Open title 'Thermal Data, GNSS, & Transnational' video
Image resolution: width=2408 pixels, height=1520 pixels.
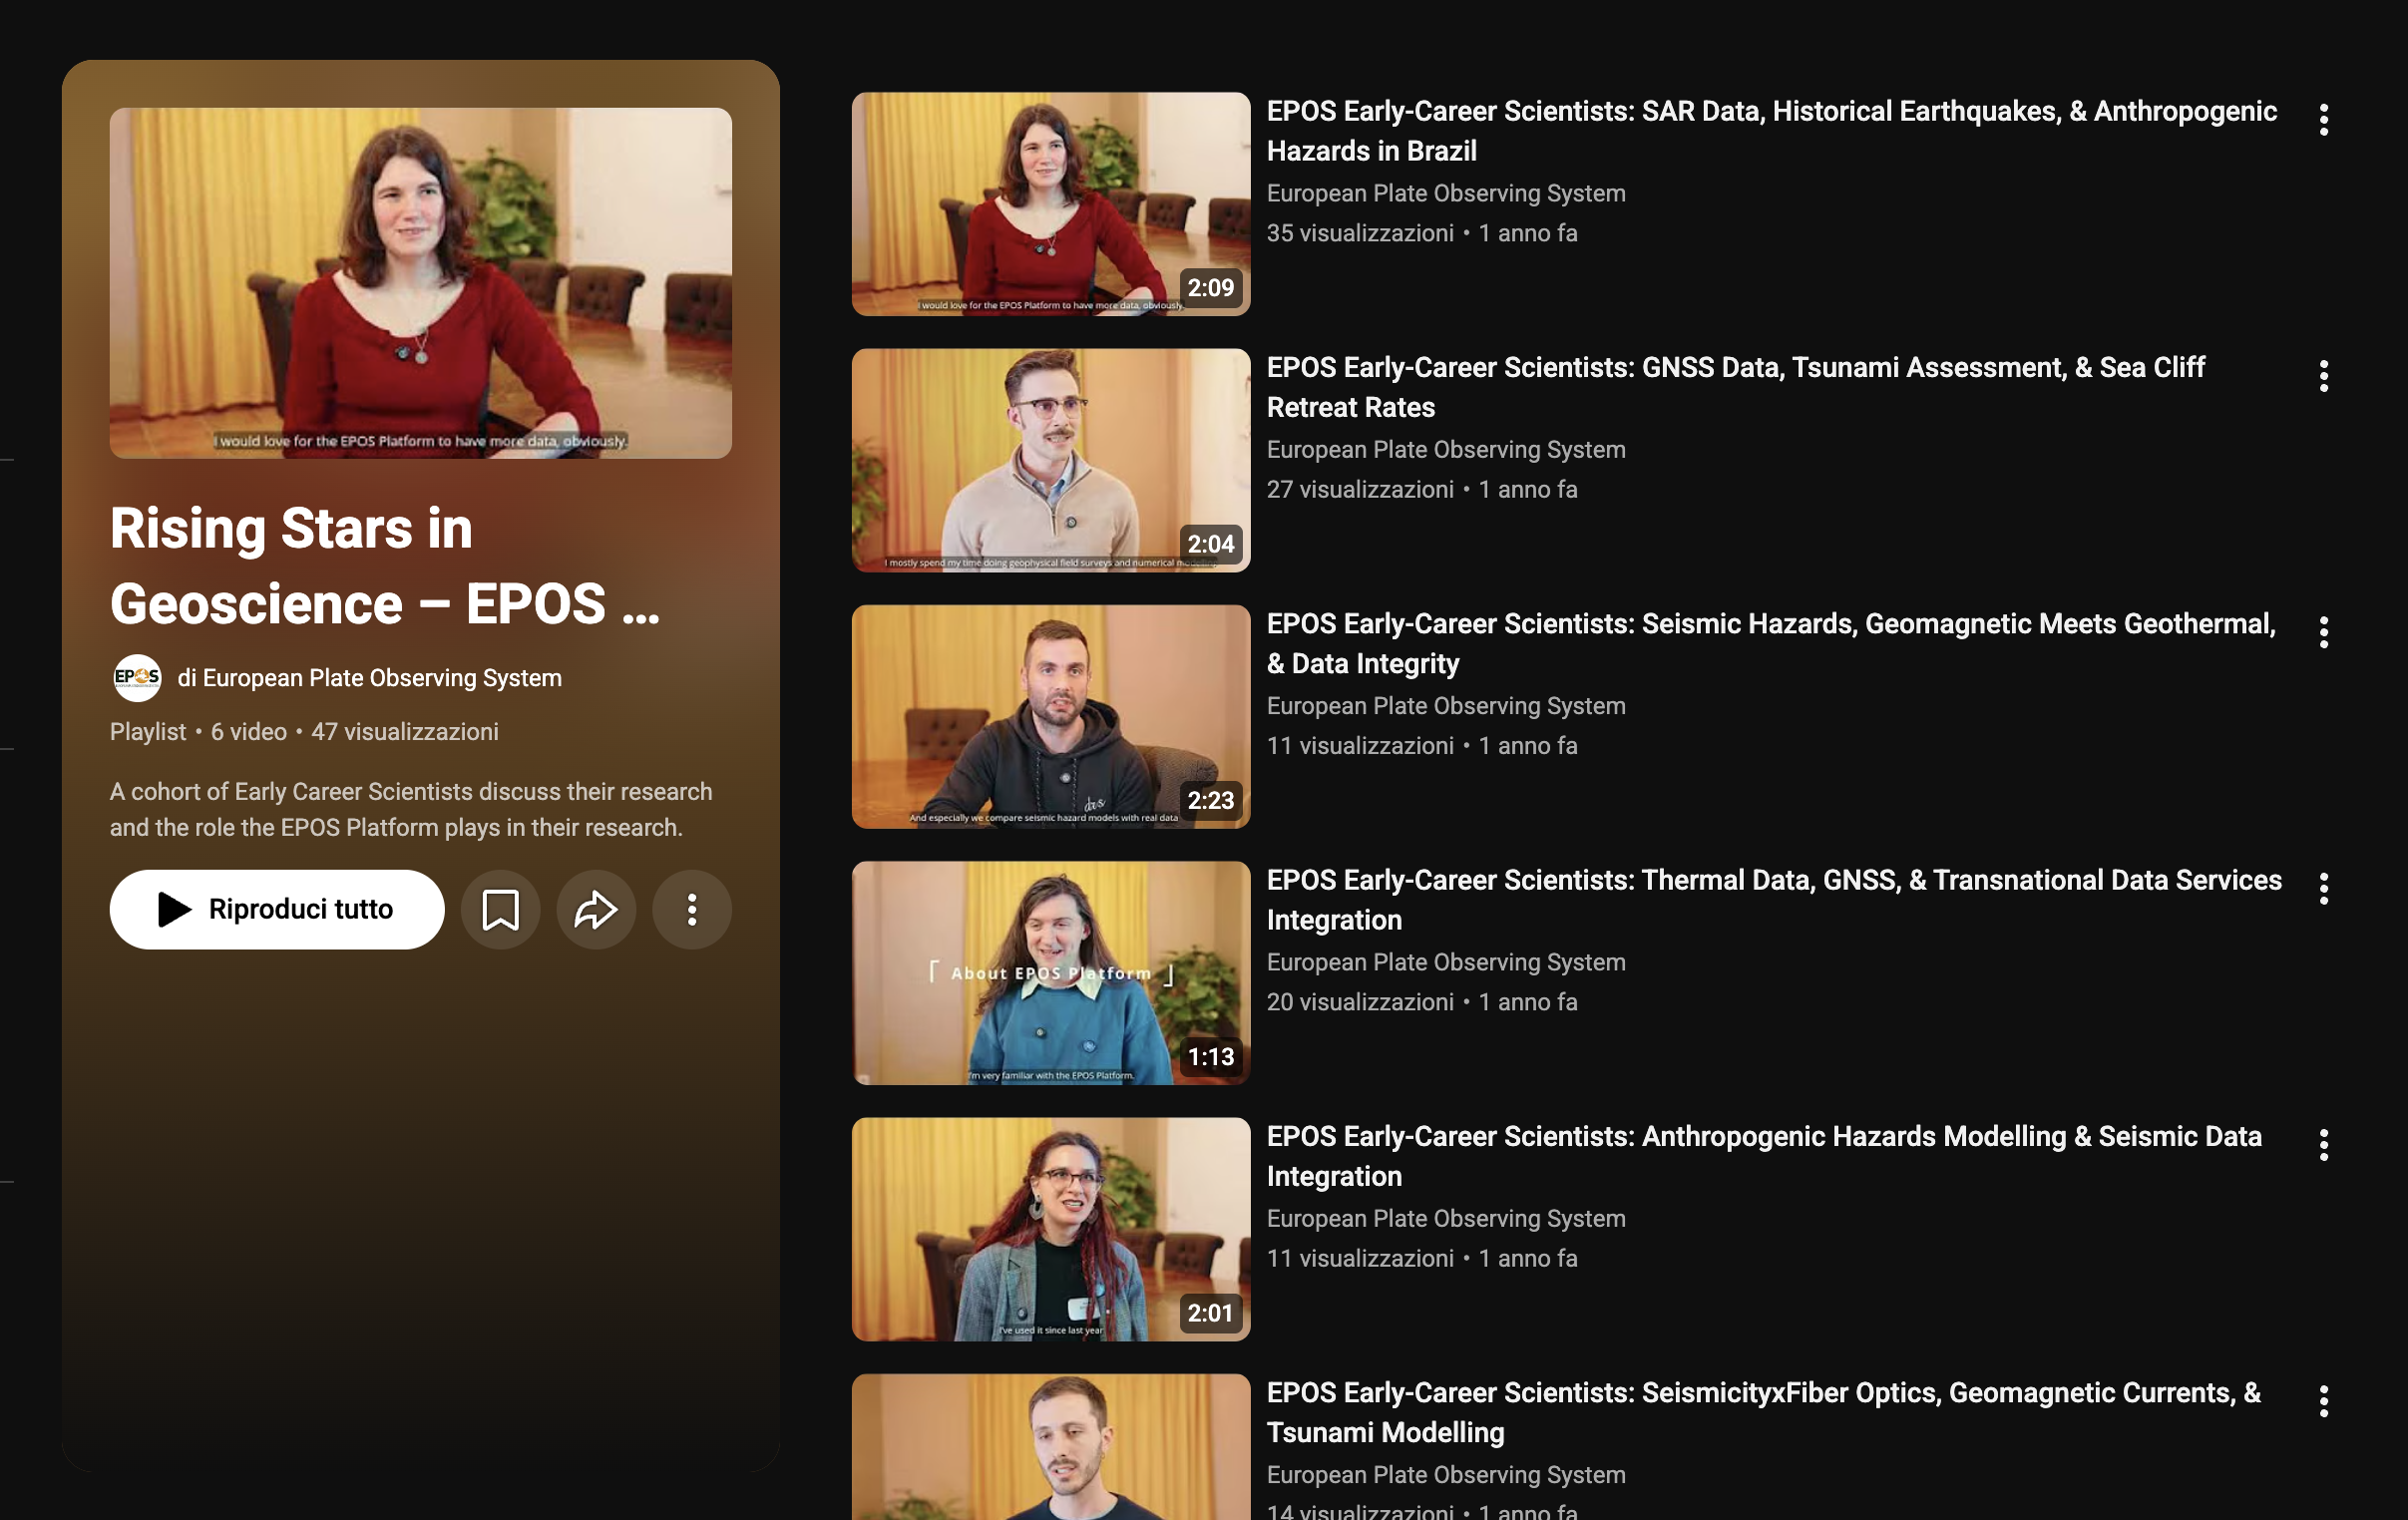coord(1774,899)
